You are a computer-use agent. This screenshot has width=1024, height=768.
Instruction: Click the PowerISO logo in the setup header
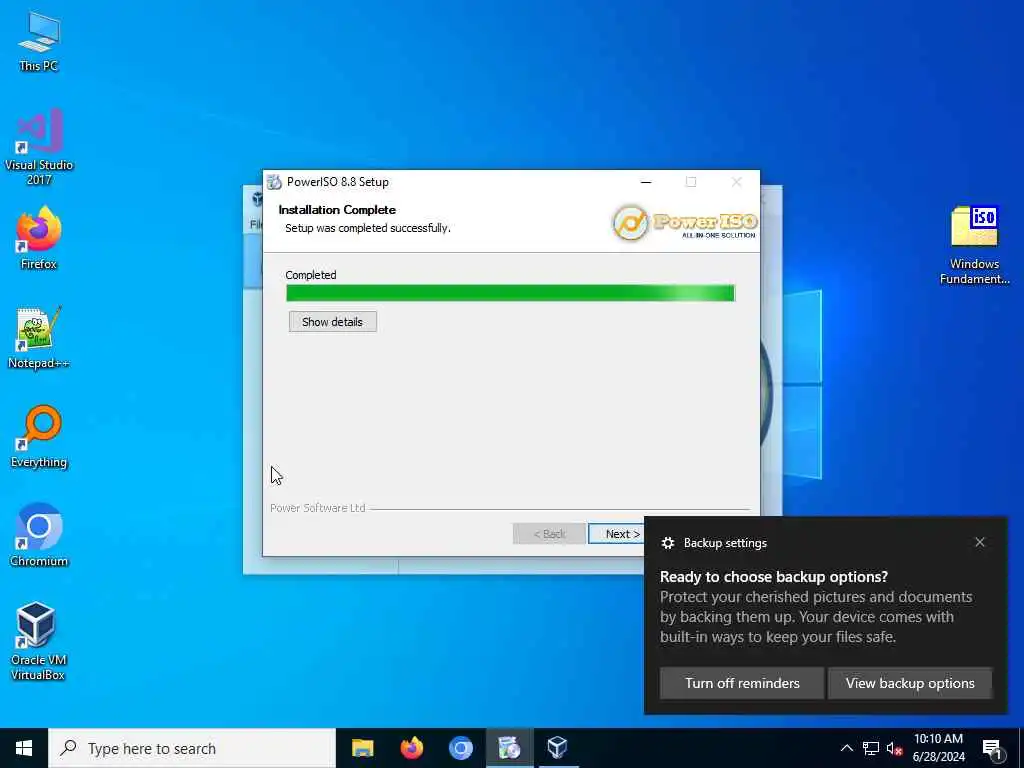pyautogui.click(x=684, y=223)
